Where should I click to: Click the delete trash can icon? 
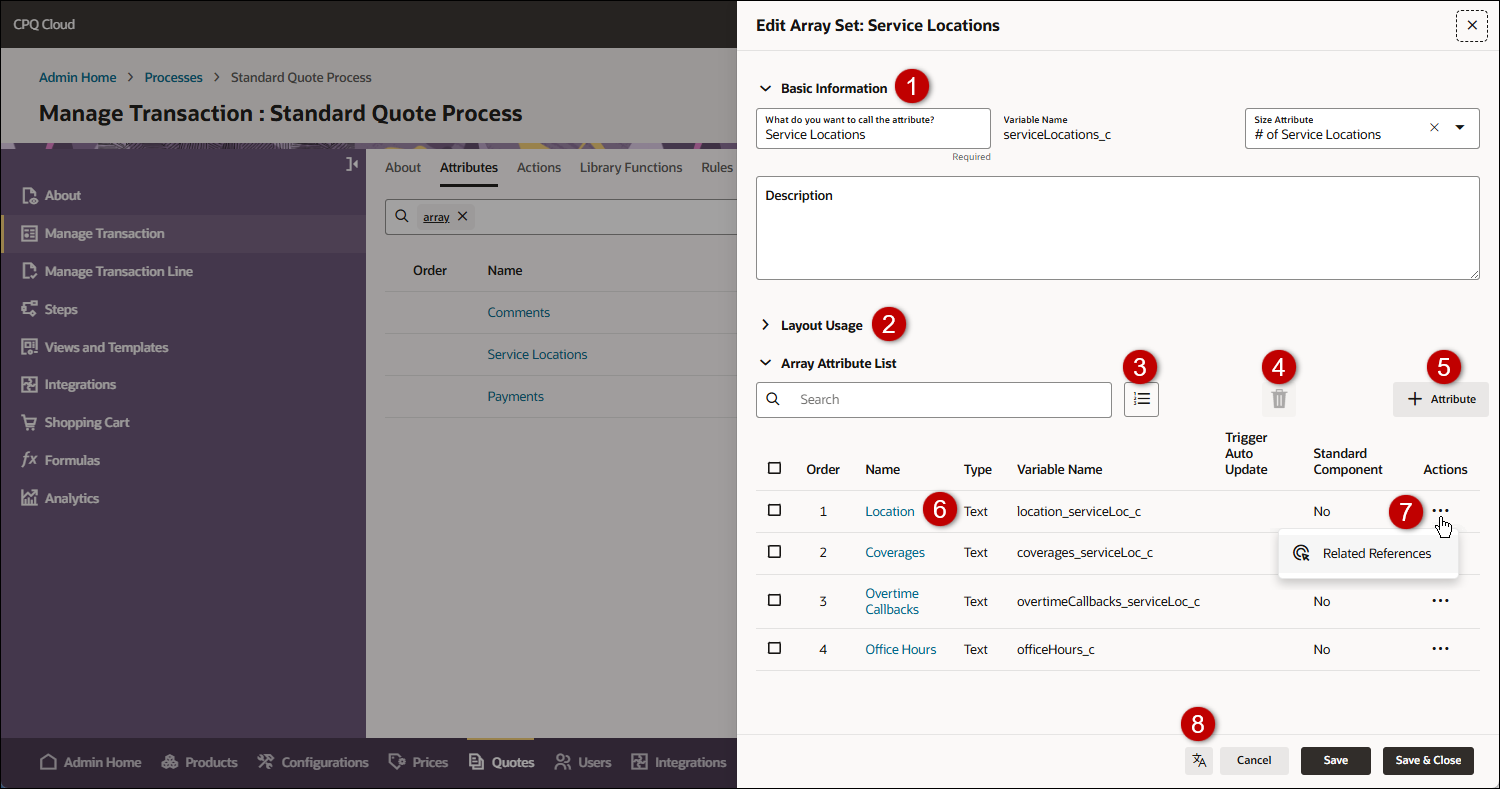1278,400
